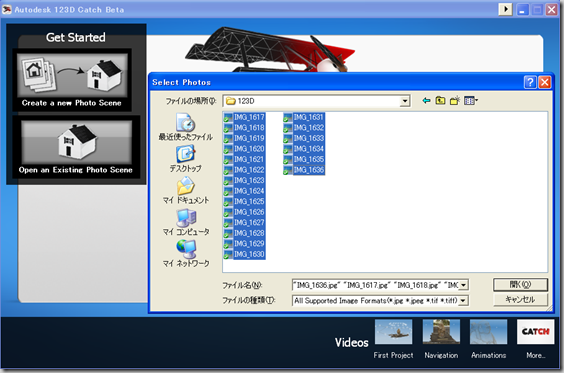Open the First Project video thumbnail
The height and width of the screenshot is (373, 564).
point(394,332)
